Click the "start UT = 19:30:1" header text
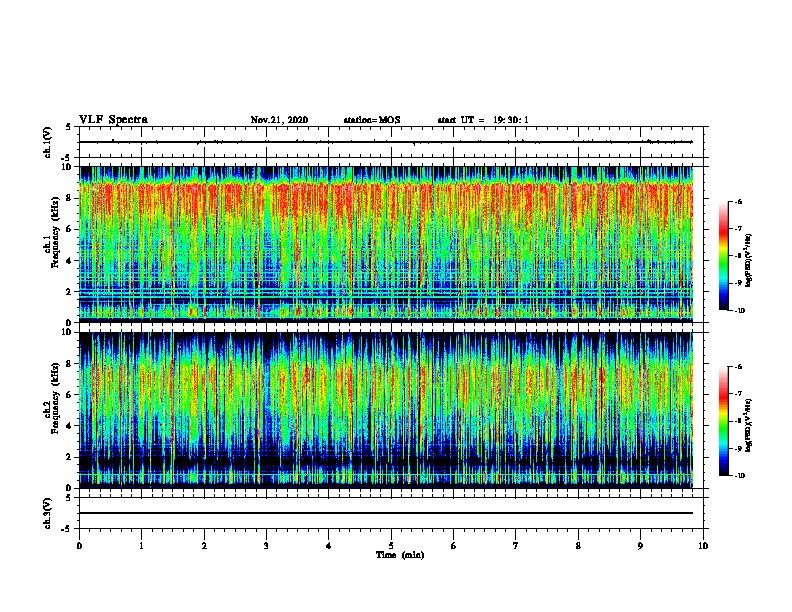This screenshot has height=612, width=792. [x=483, y=120]
